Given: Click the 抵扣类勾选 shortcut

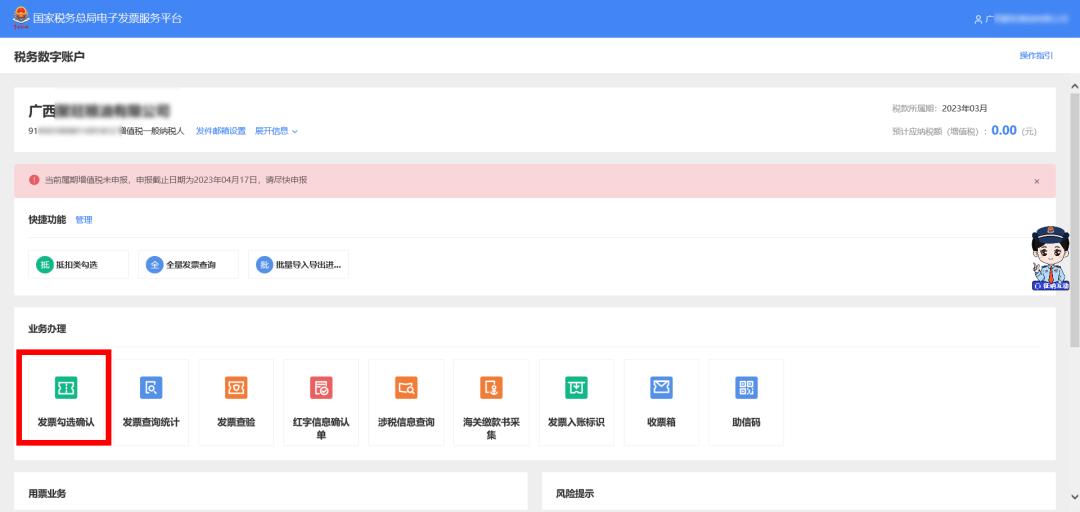Looking at the screenshot, I should pyautogui.click(x=79, y=265).
